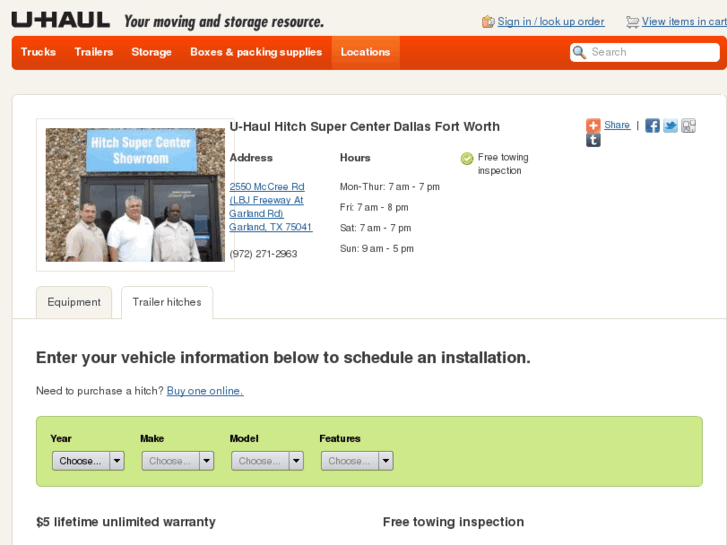Click the search magnifier icon
This screenshot has height=545, width=727.
click(579, 52)
